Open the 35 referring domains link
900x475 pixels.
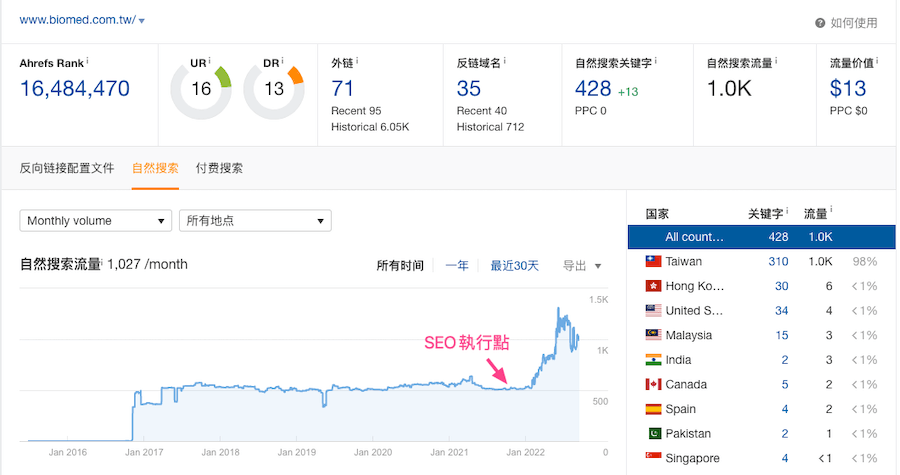tap(468, 89)
